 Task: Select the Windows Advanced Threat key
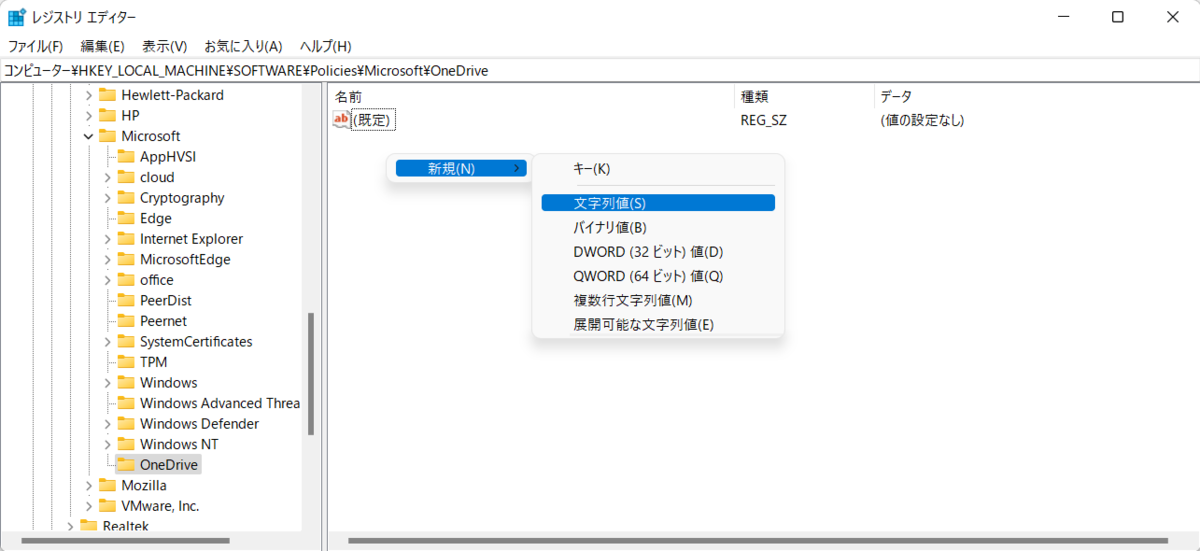[219, 403]
